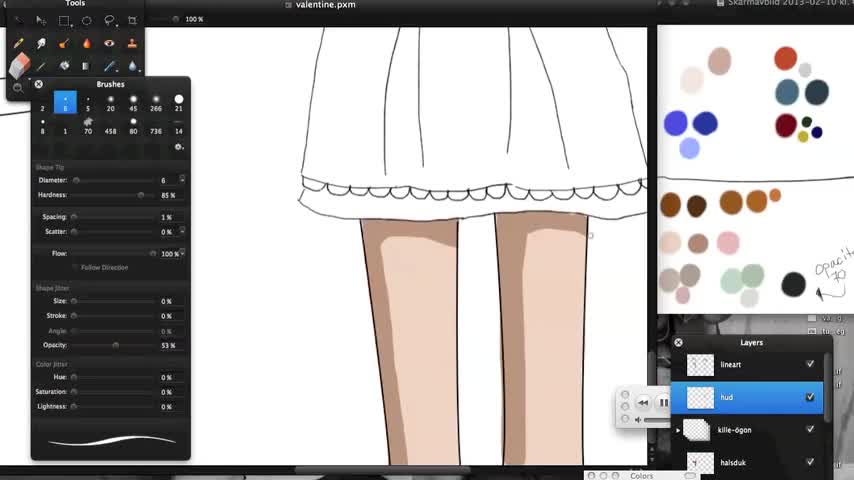The width and height of the screenshot is (854, 480).
Task: Select the lineart layer
Action: [x=747, y=364]
